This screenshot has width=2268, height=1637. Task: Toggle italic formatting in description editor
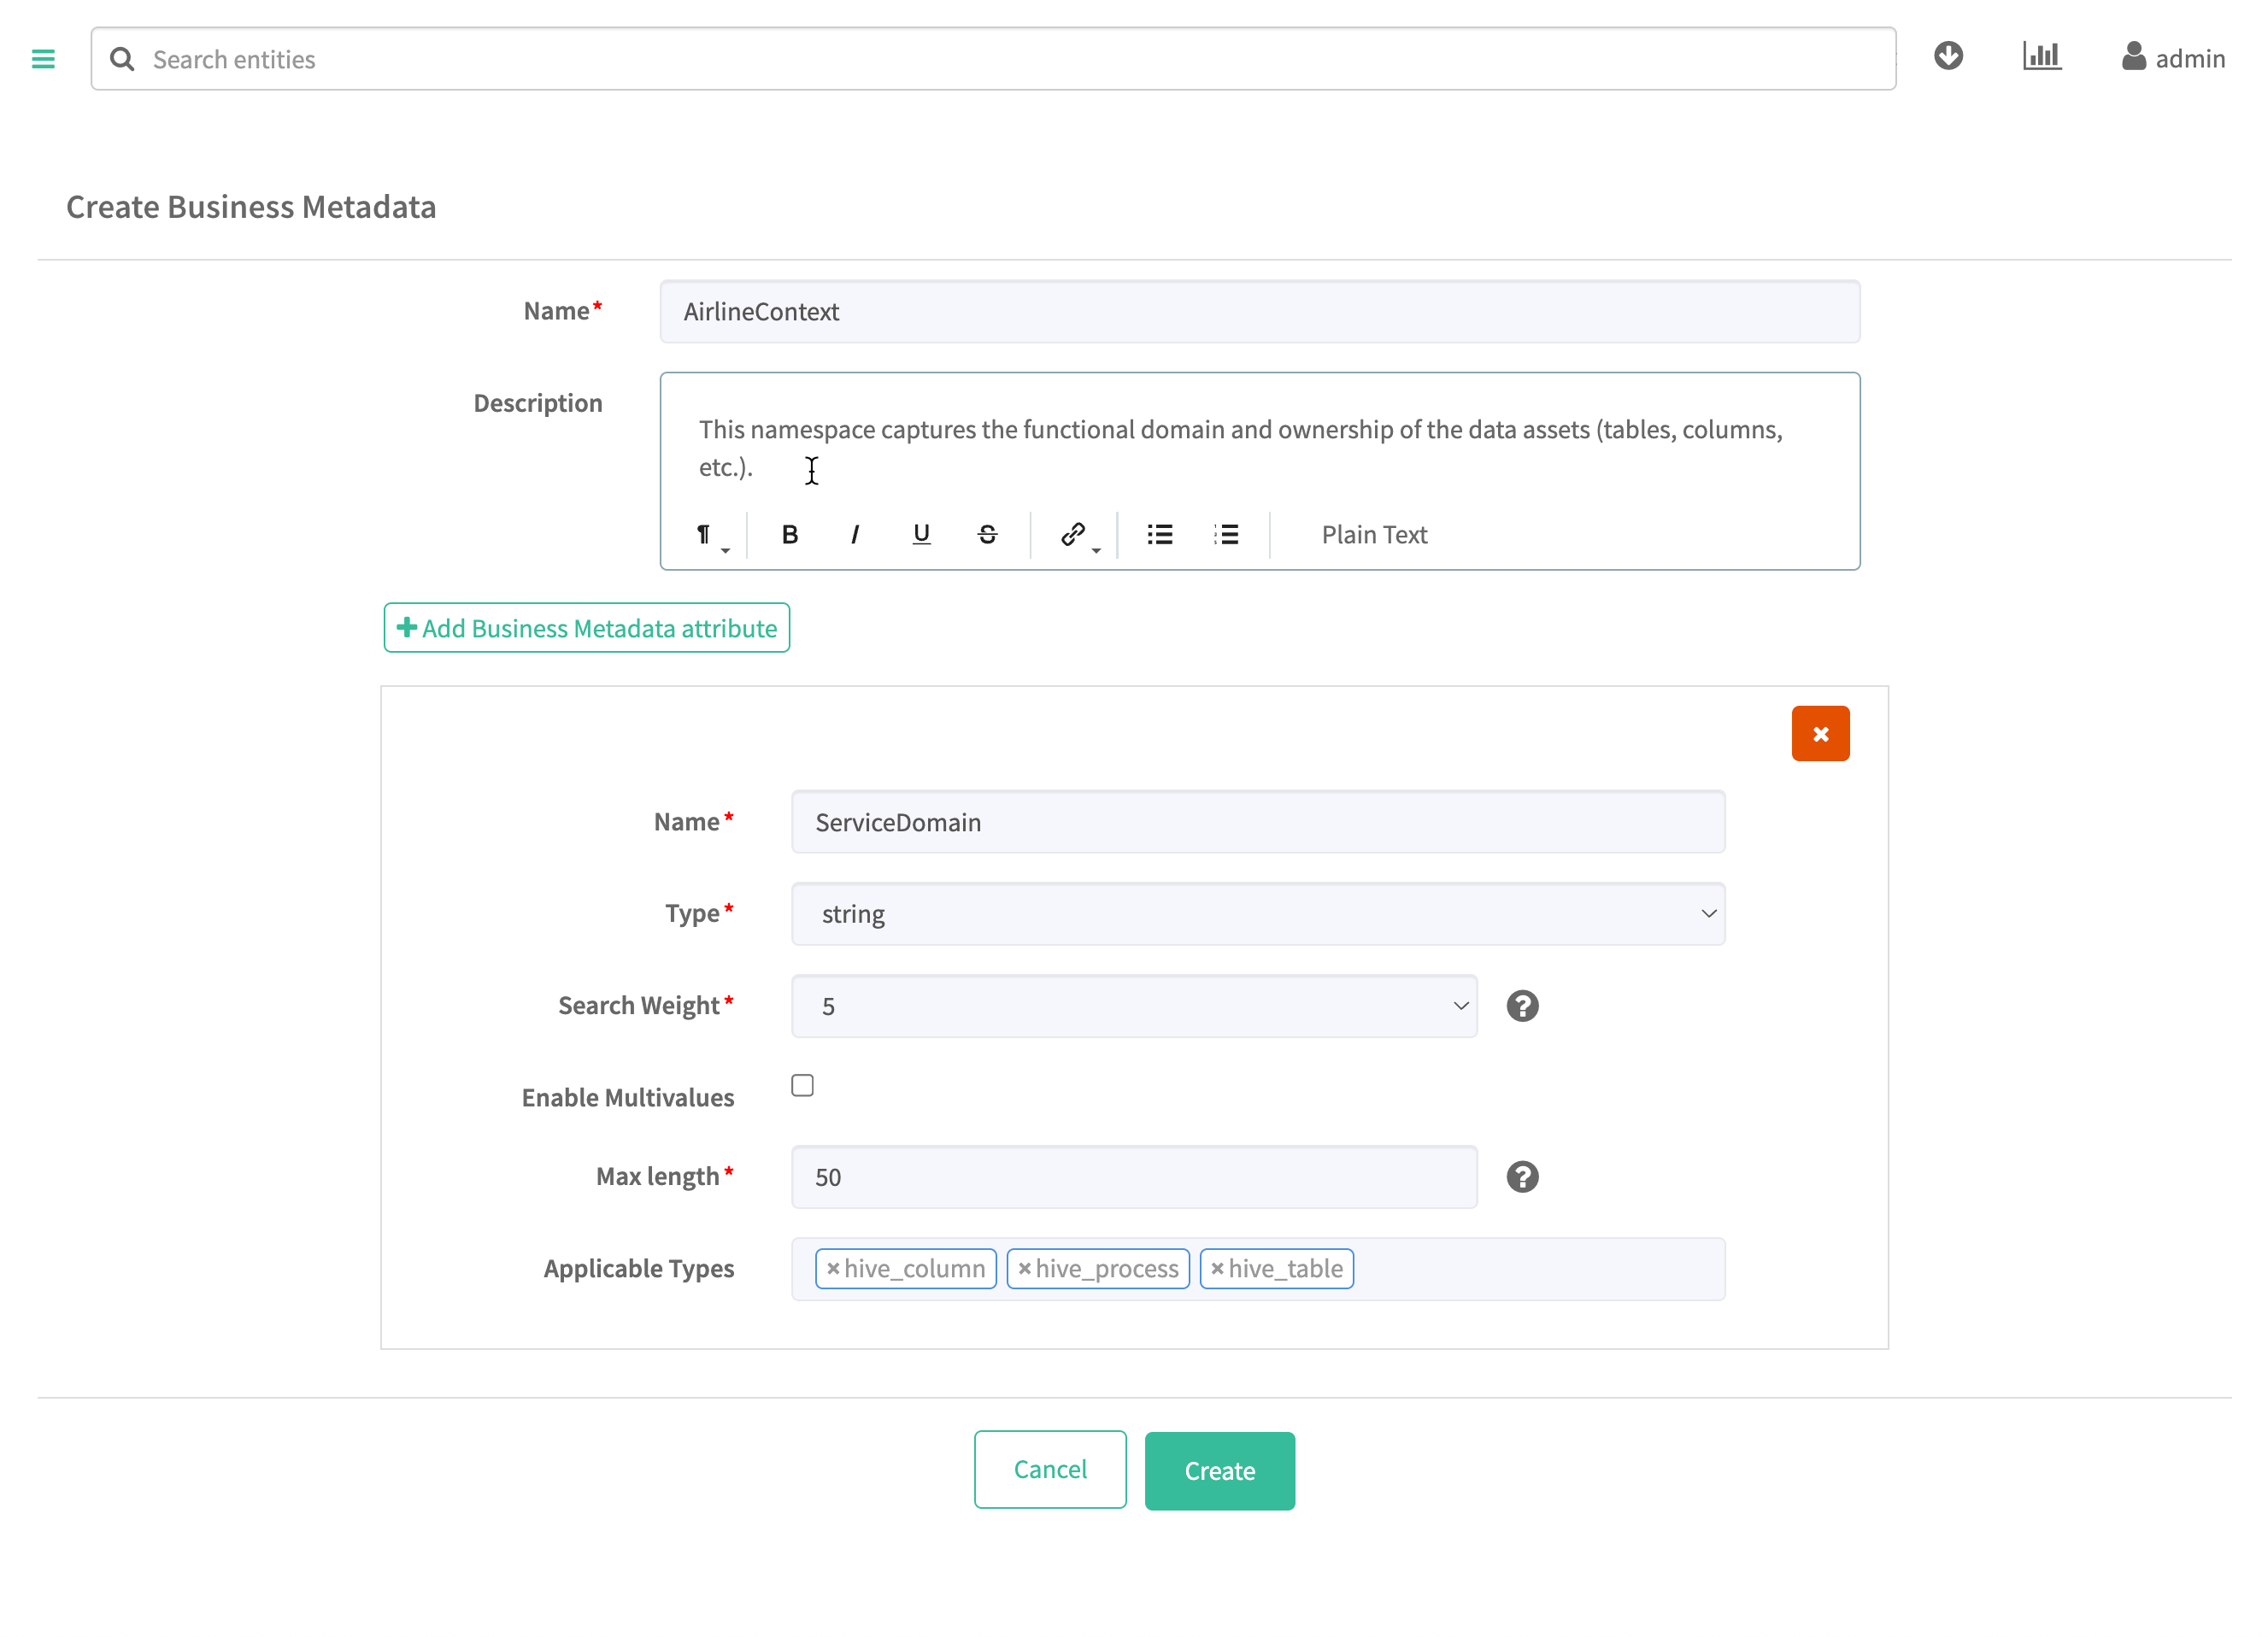854,534
